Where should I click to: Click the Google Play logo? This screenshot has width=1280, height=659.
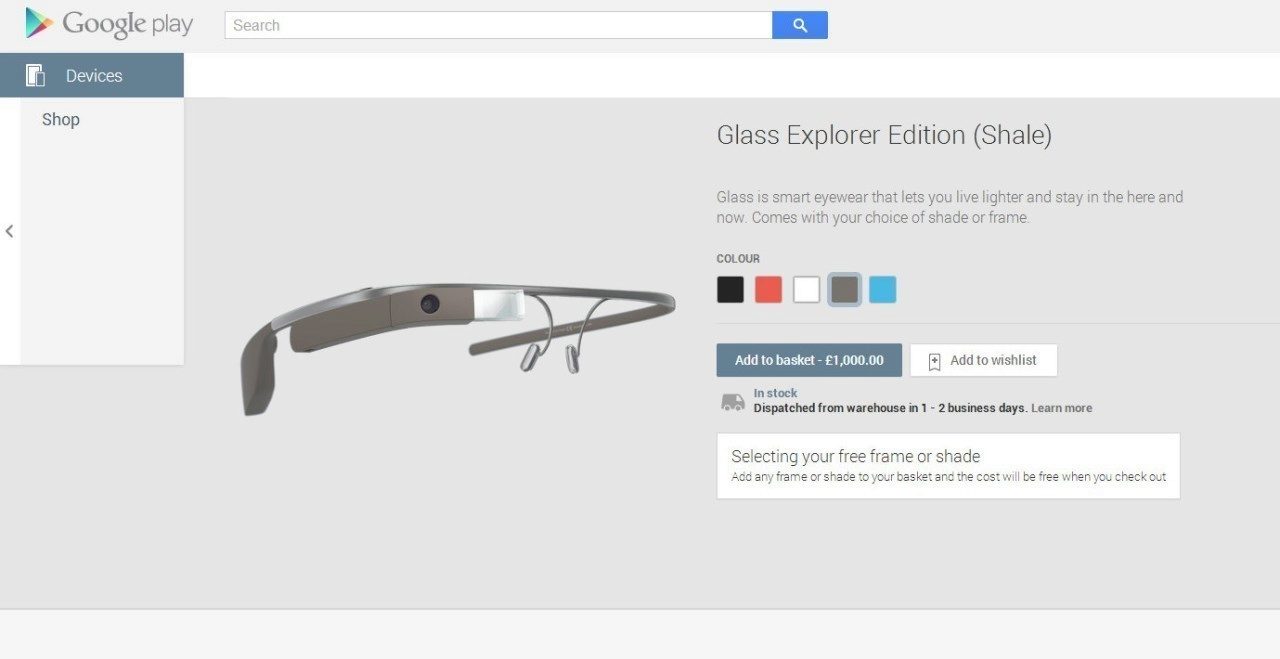pos(109,24)
